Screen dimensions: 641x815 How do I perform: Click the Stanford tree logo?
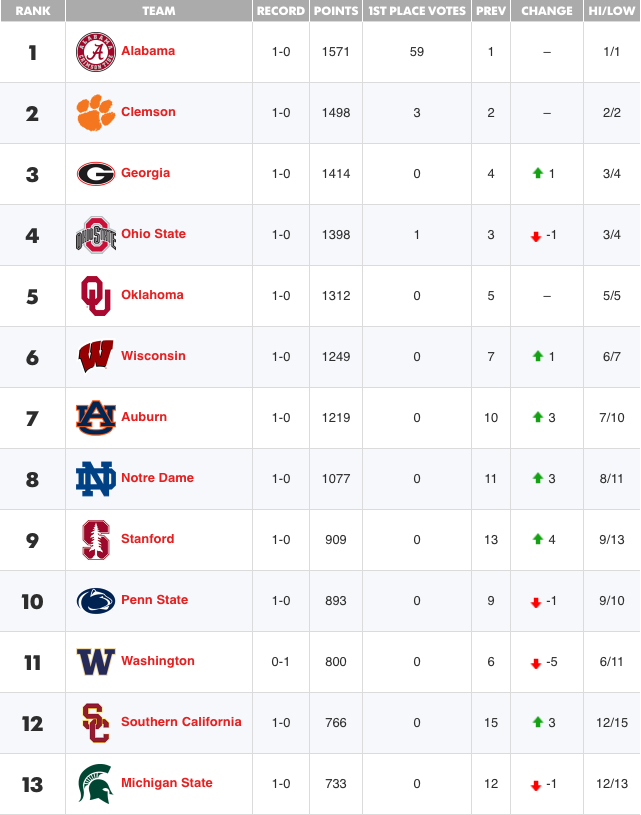96,540
